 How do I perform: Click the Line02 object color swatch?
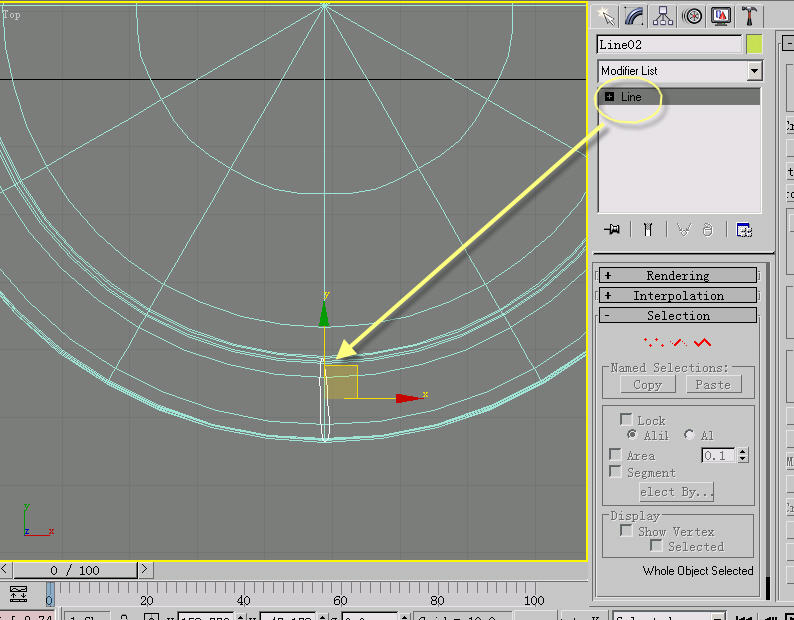click(754, 45)
